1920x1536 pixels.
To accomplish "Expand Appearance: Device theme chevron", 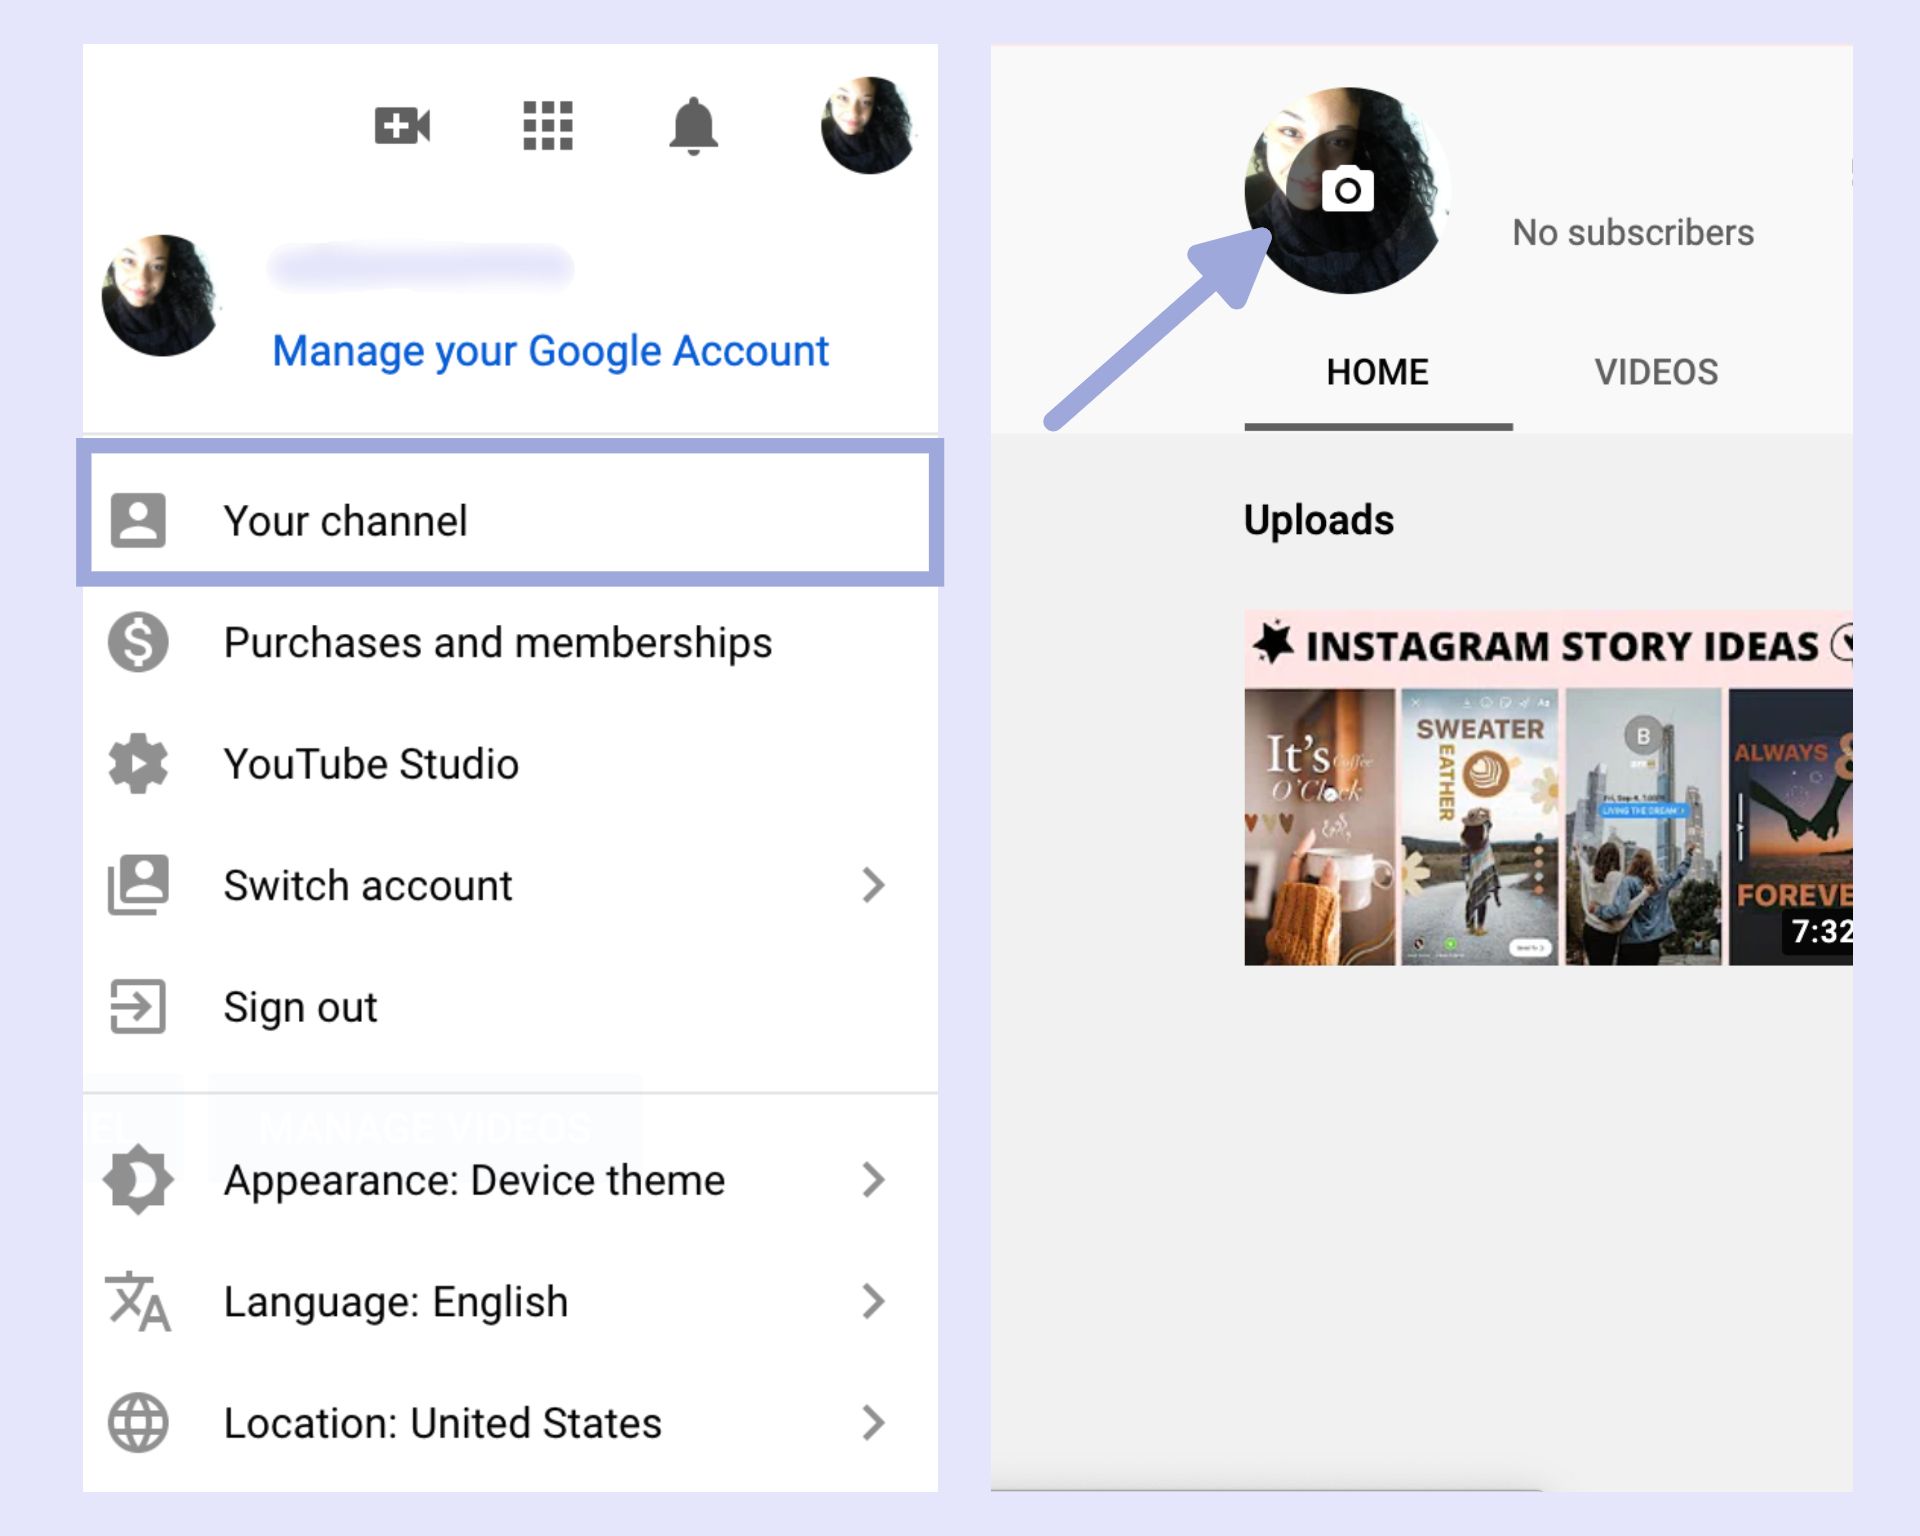I will (x=873, y=1180).
